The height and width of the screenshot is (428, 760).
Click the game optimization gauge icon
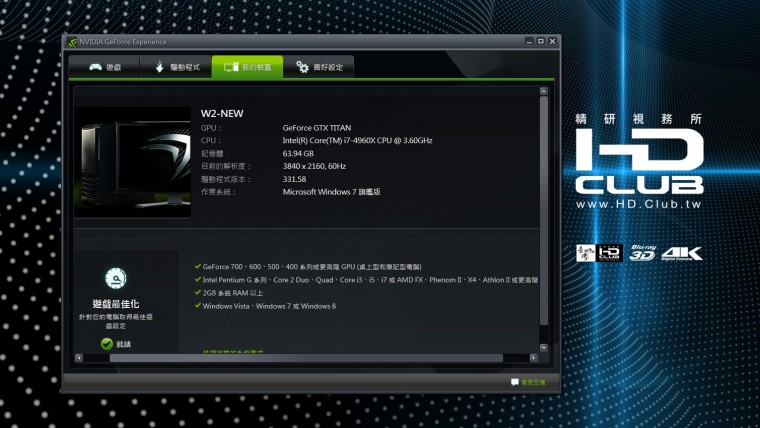click(116, 278)
